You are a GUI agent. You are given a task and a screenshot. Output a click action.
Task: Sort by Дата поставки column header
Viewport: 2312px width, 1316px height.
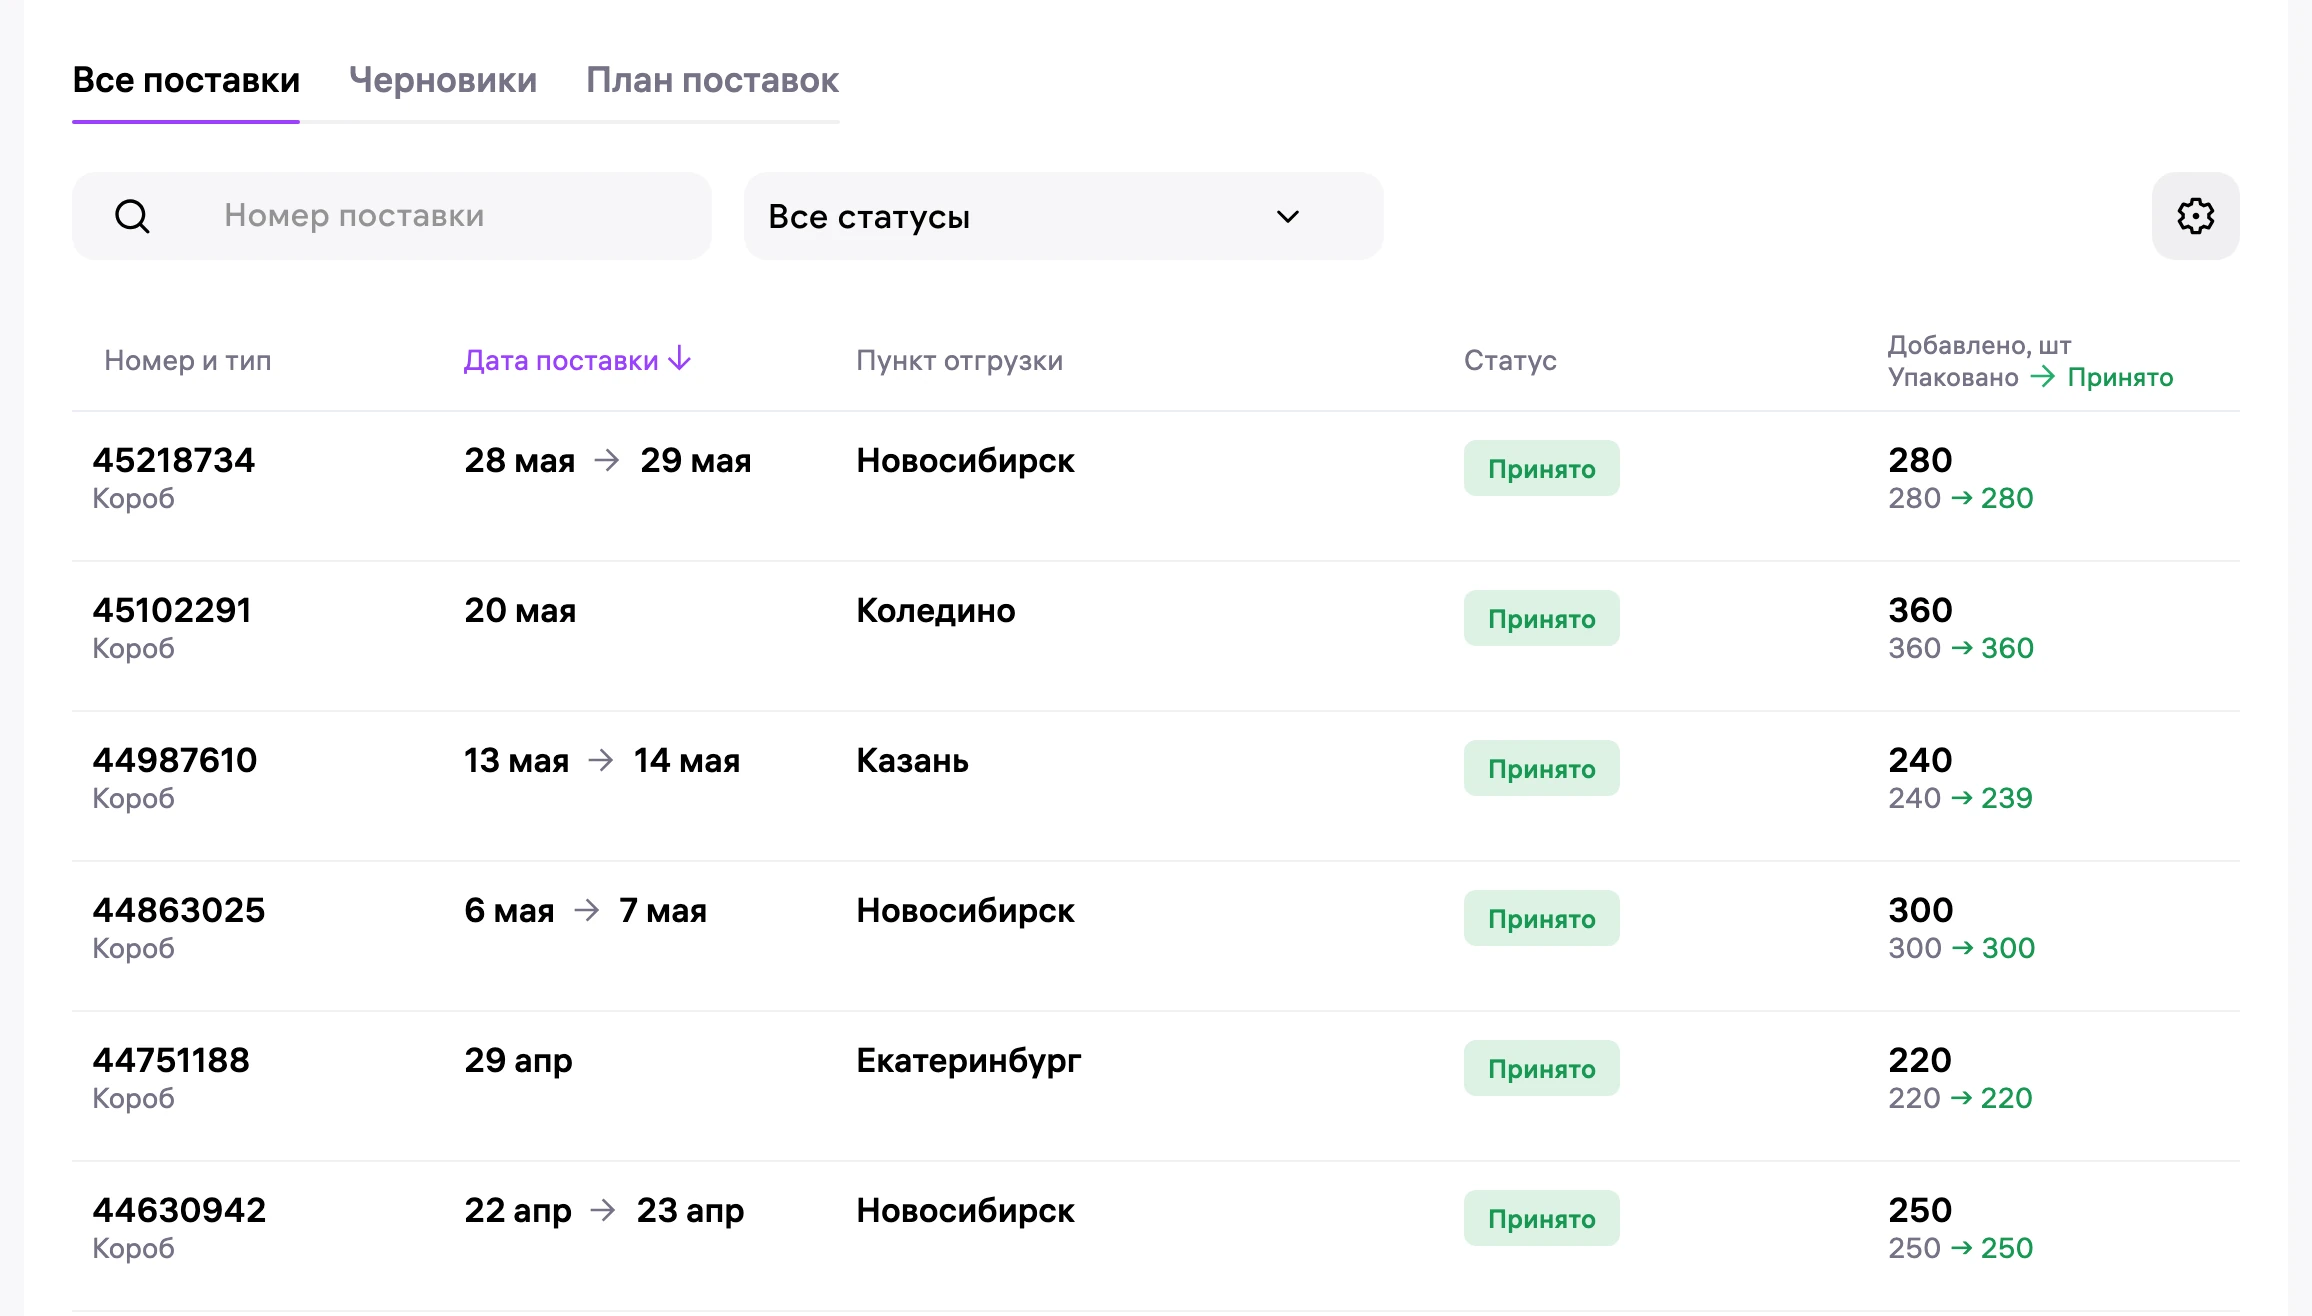click(x=561, y=360)
